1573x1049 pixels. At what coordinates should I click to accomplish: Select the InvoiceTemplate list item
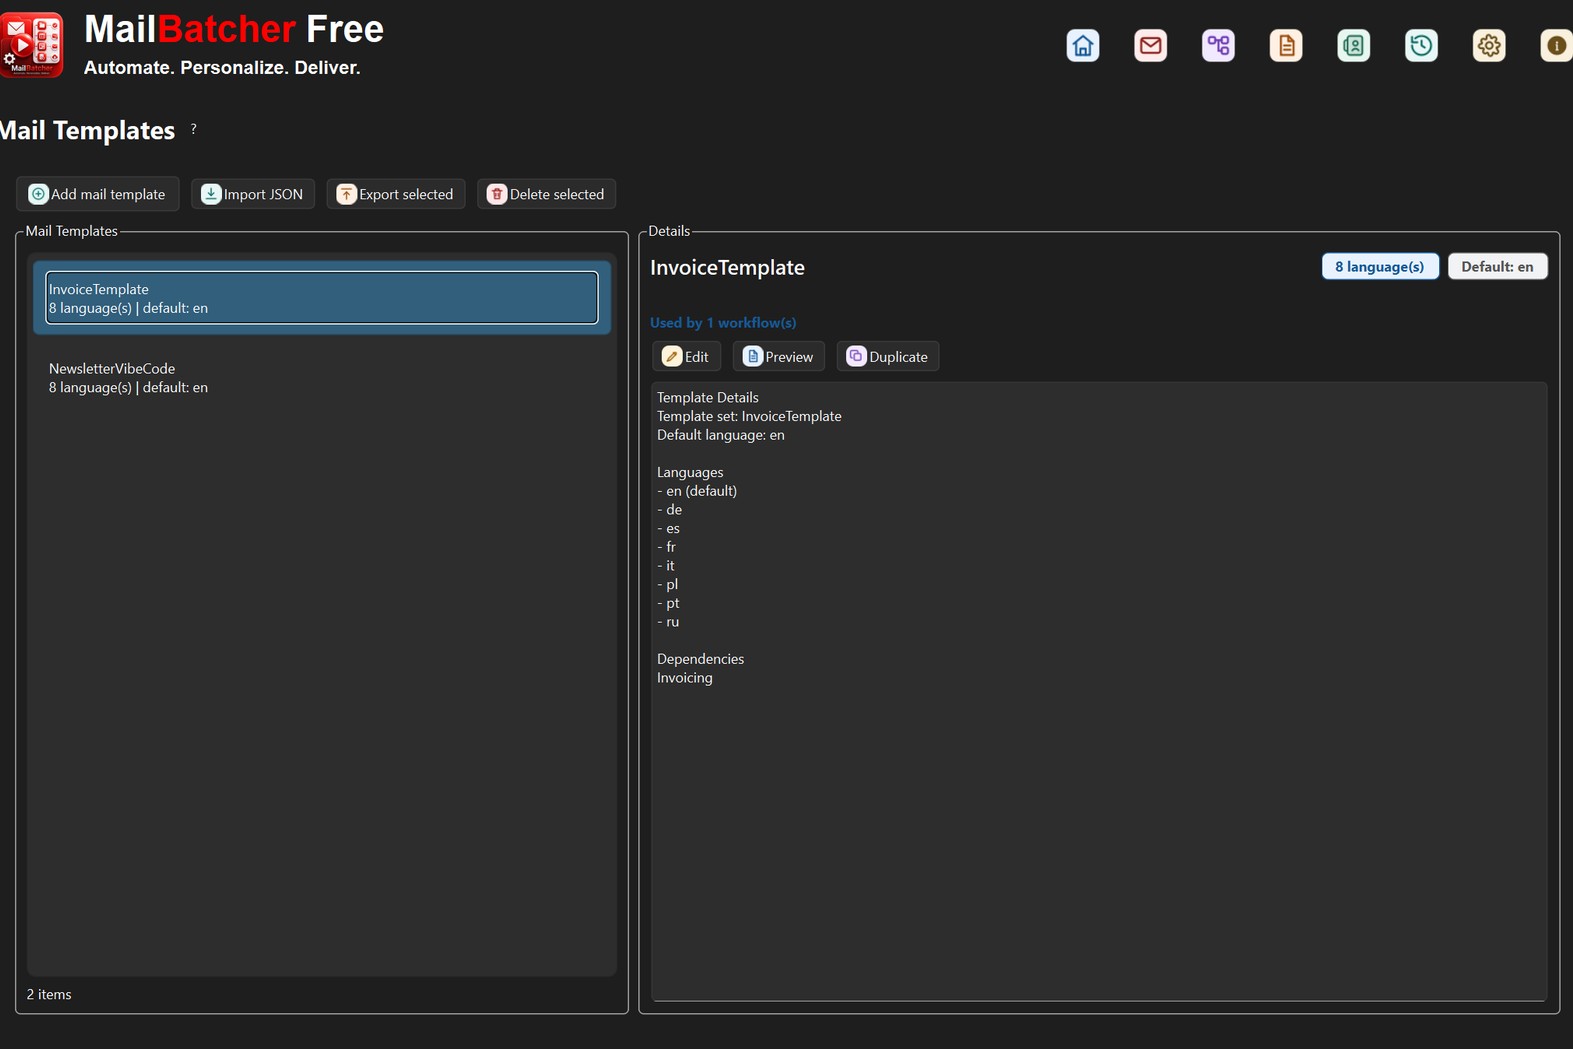[322, 298]
